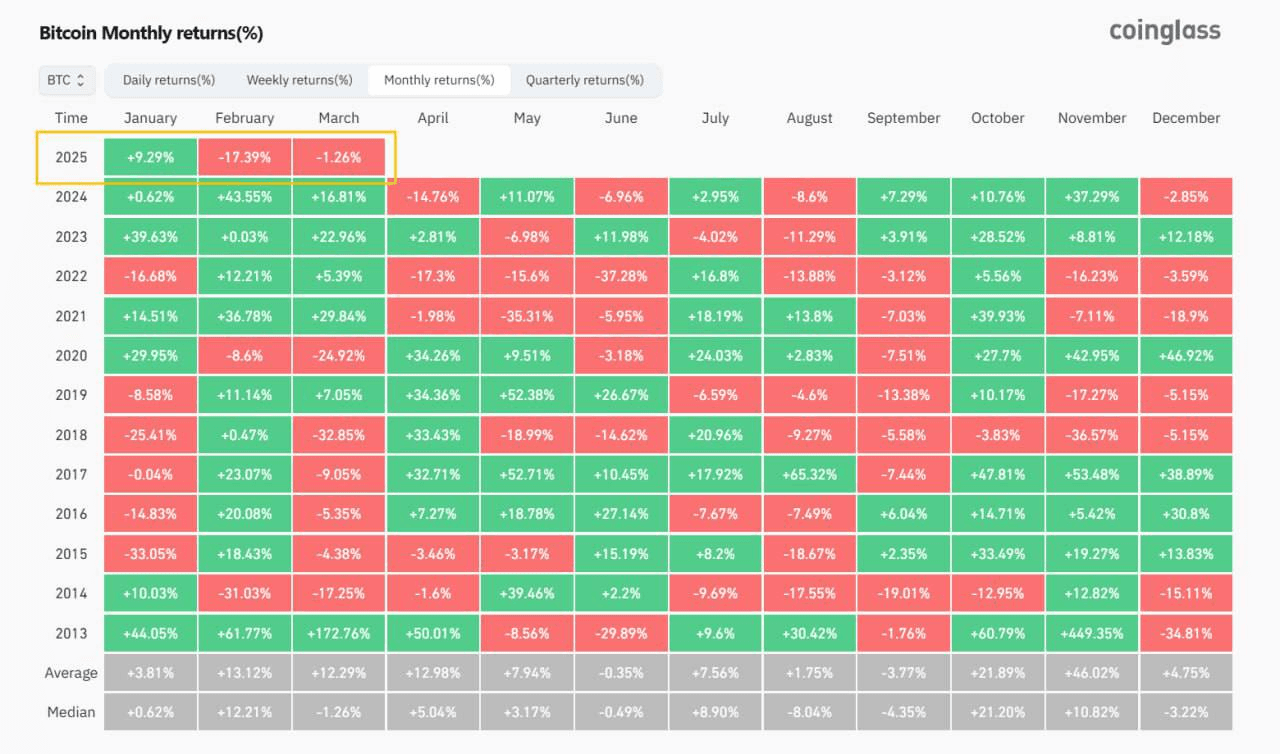Click the 2020 March cell -24.92%
Viewport: 1280px width, 754px height.
coord(339,355)
